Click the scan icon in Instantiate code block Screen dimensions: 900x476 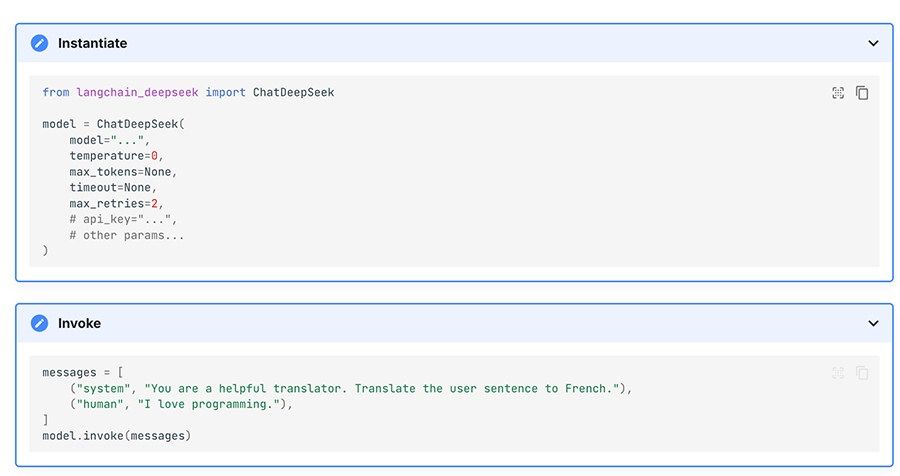tap(838, 92)
